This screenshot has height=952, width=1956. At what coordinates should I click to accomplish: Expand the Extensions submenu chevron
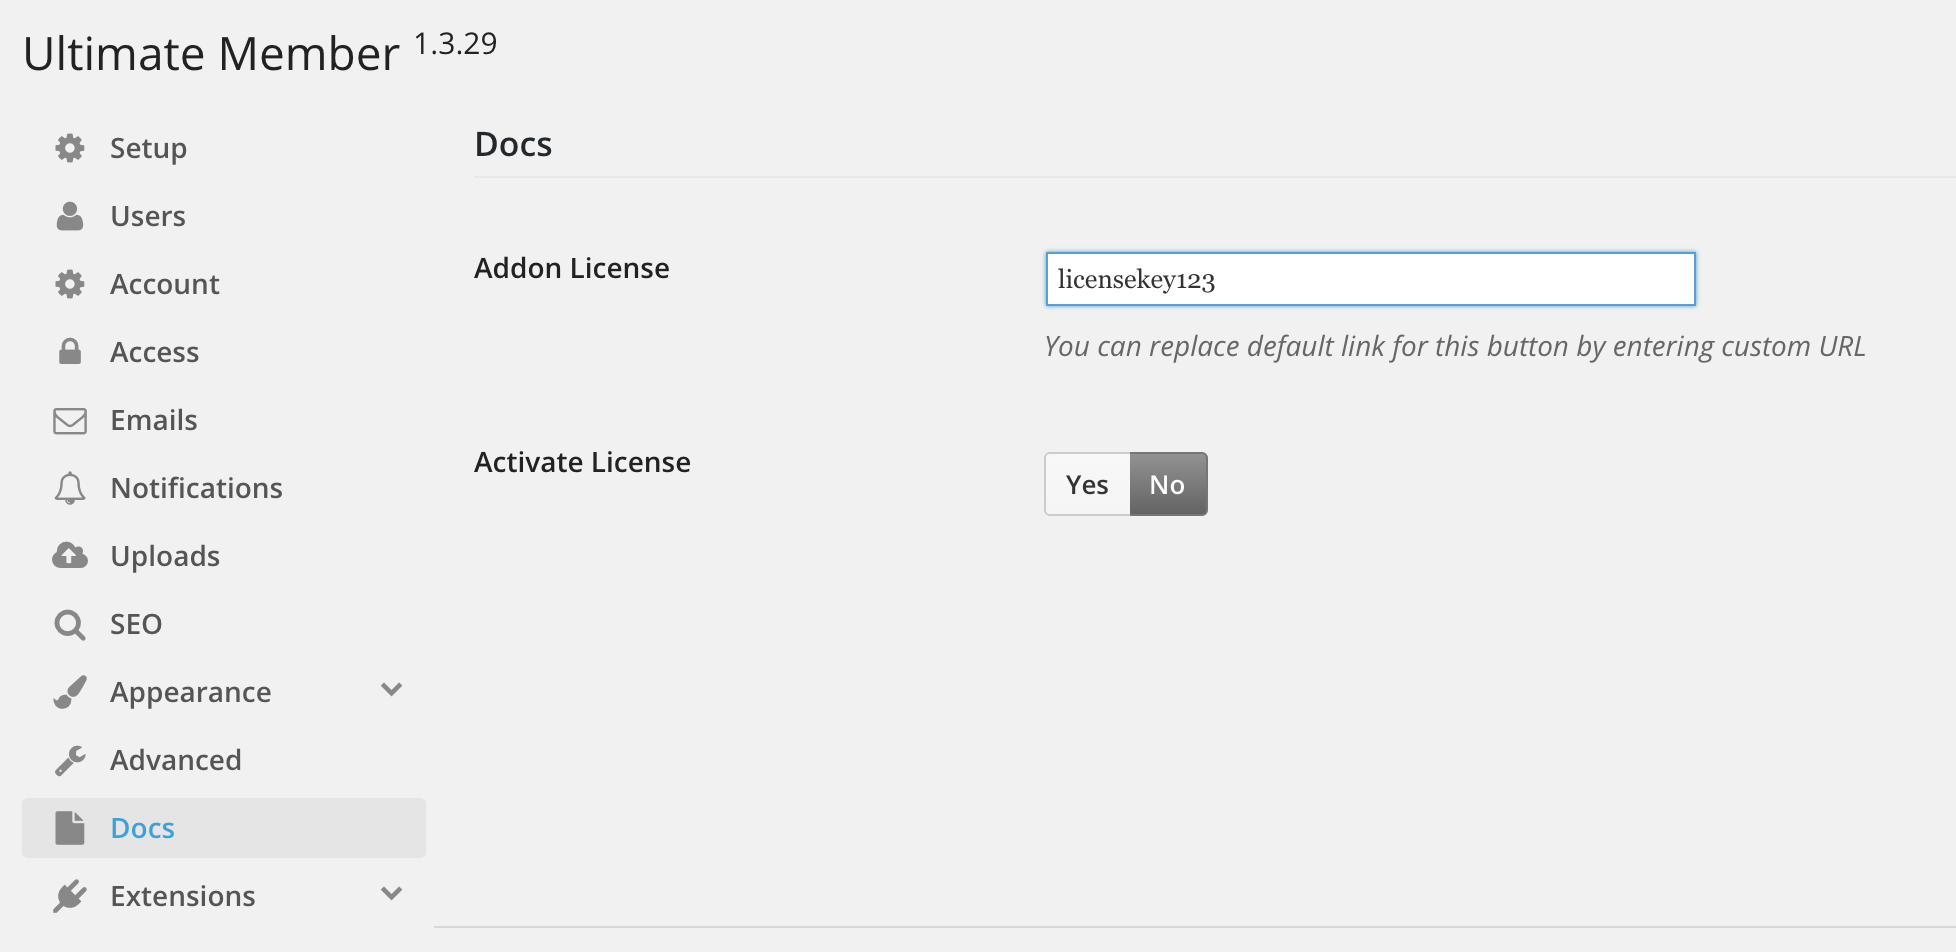pyautogui.click(x=392, y=894)
